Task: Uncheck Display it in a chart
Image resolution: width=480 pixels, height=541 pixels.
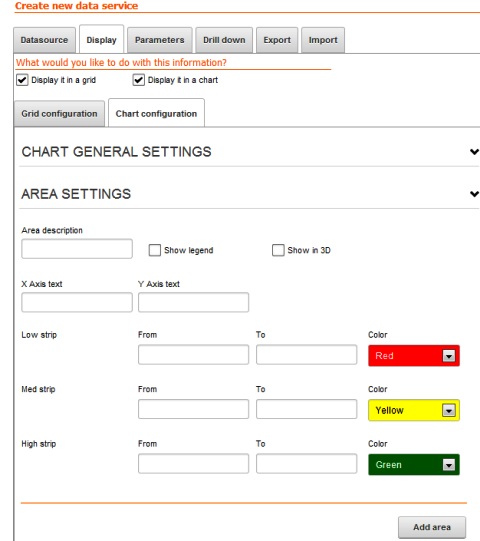Action: tap(139, 80)
